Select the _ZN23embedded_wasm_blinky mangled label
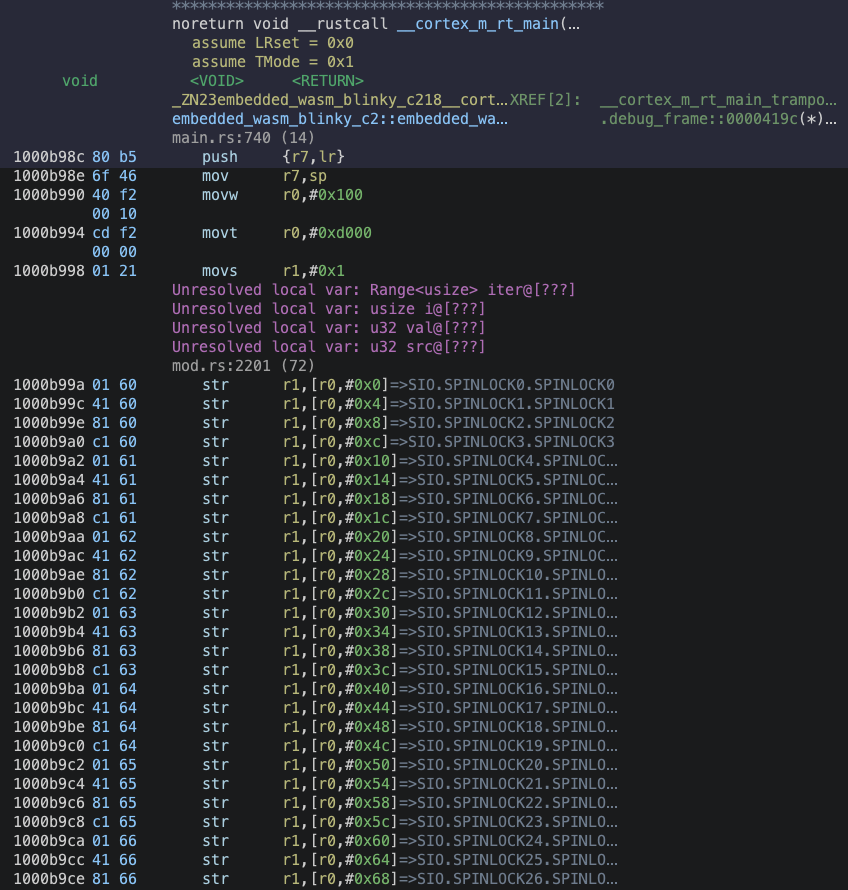The image size is (848, 890). click(x=339, y=100)
